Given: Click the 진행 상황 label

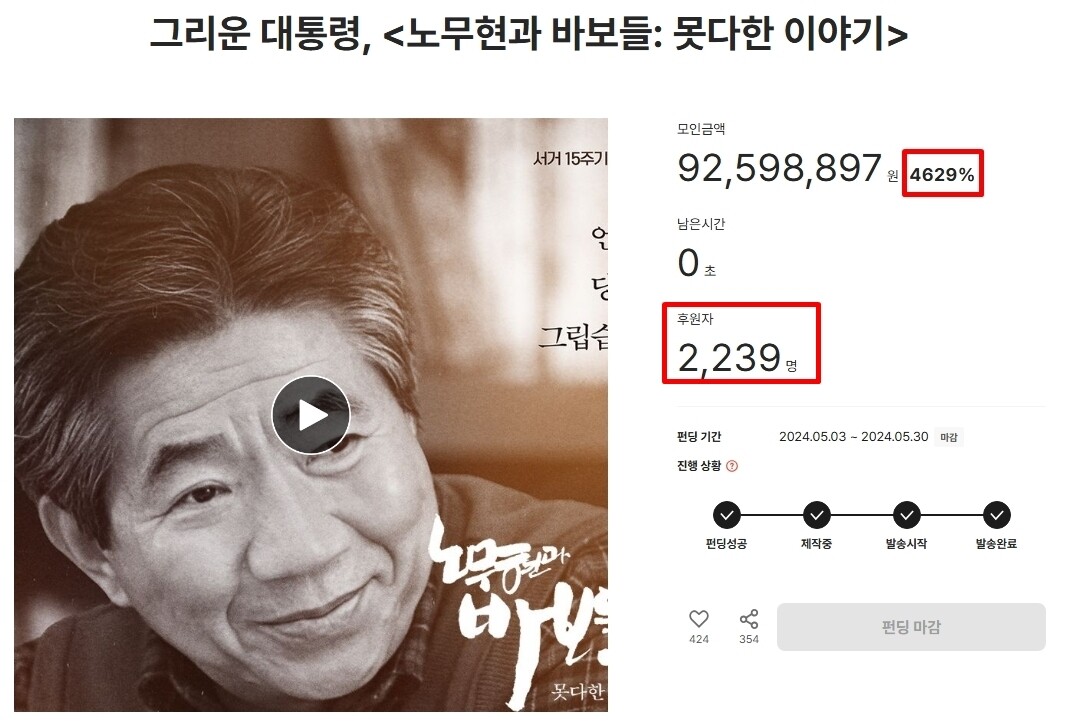Looking at the screenshot, I should click(x=699, y=465).
